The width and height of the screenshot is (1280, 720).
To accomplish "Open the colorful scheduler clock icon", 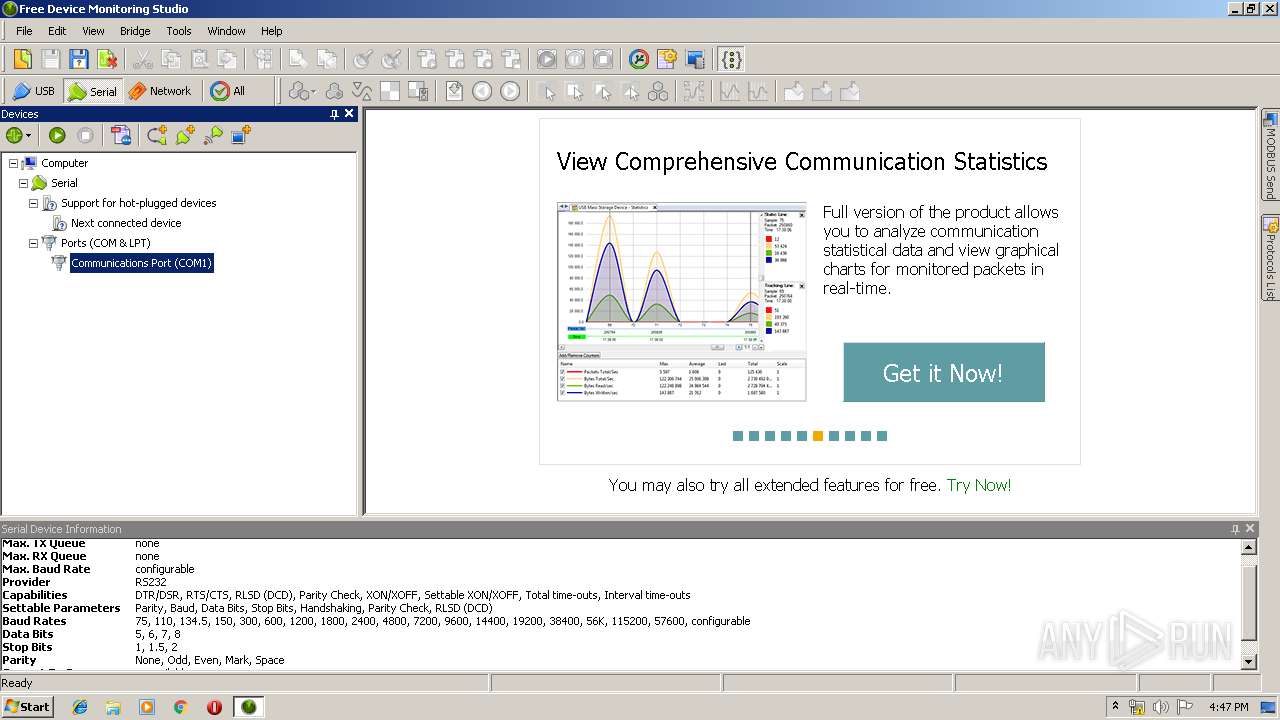I will 639,59.
